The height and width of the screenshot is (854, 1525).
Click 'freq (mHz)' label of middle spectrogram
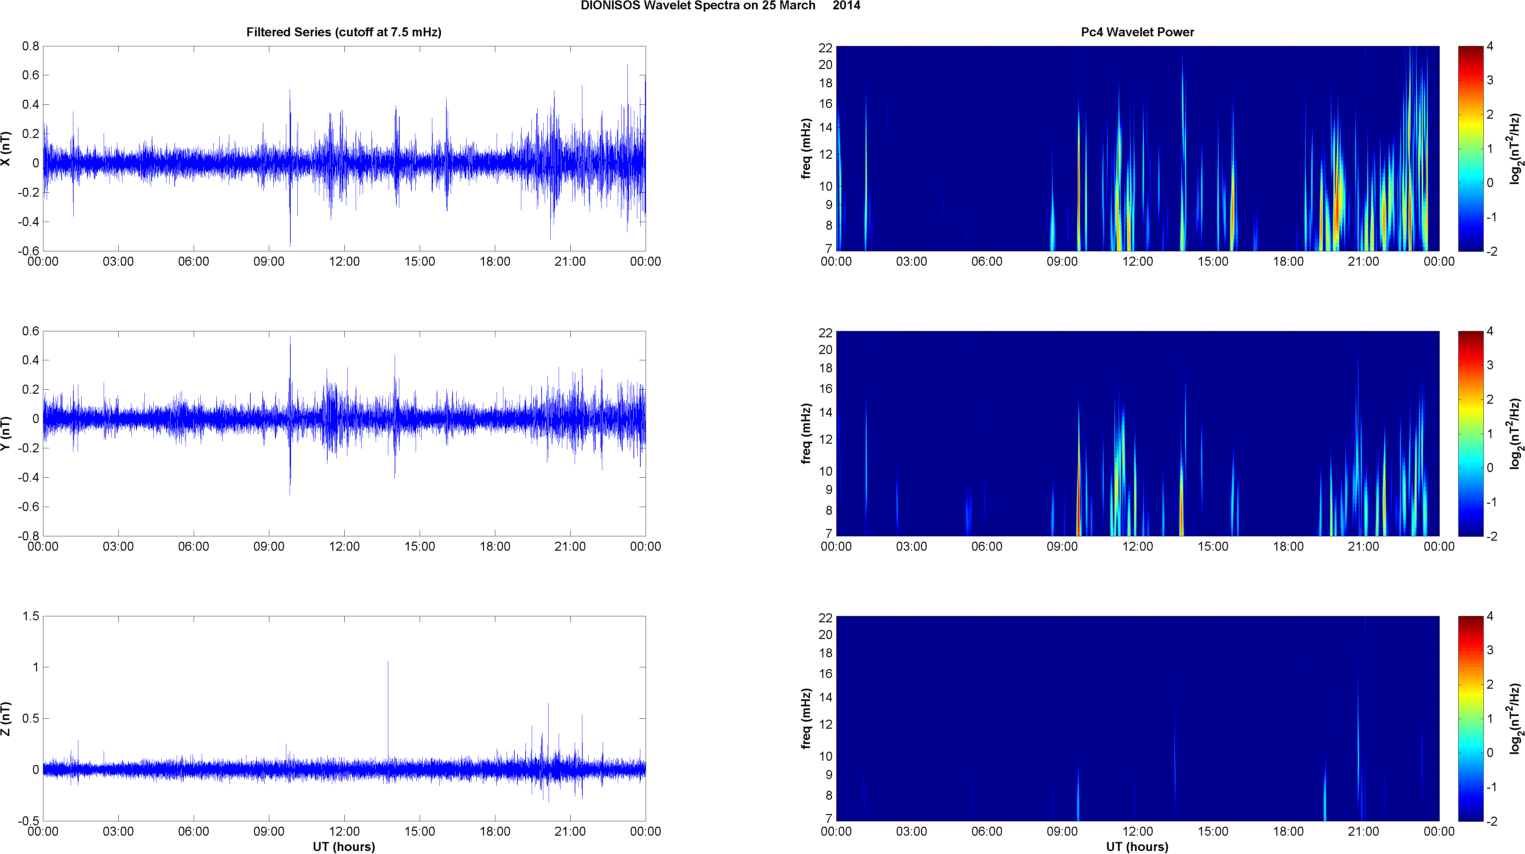[x=806, y=434]
